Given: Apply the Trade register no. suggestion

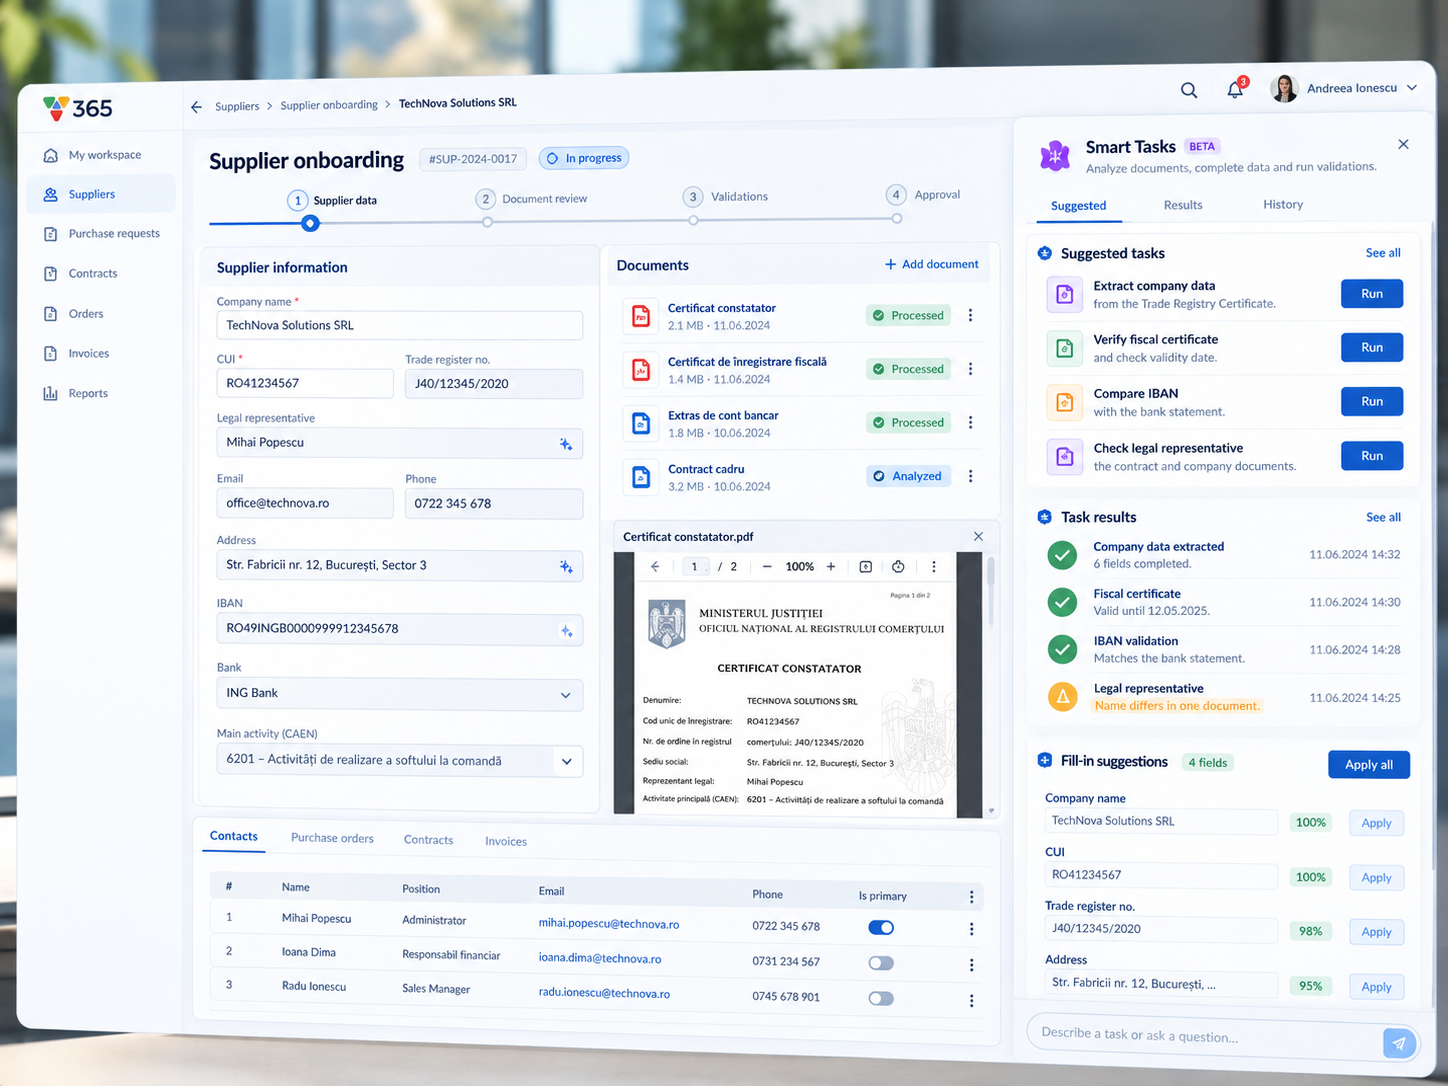Looking at the screenshot, I should coord(1376,932).
